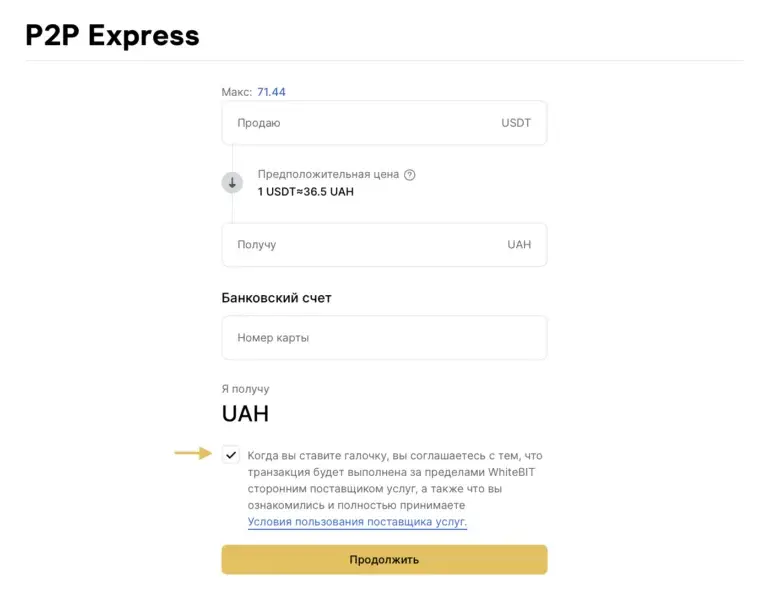The width and height of the screenshot is (768, 607).
Task: Click the yellow arrow pointing at checkbox
Action: click(x=193, y=454)
